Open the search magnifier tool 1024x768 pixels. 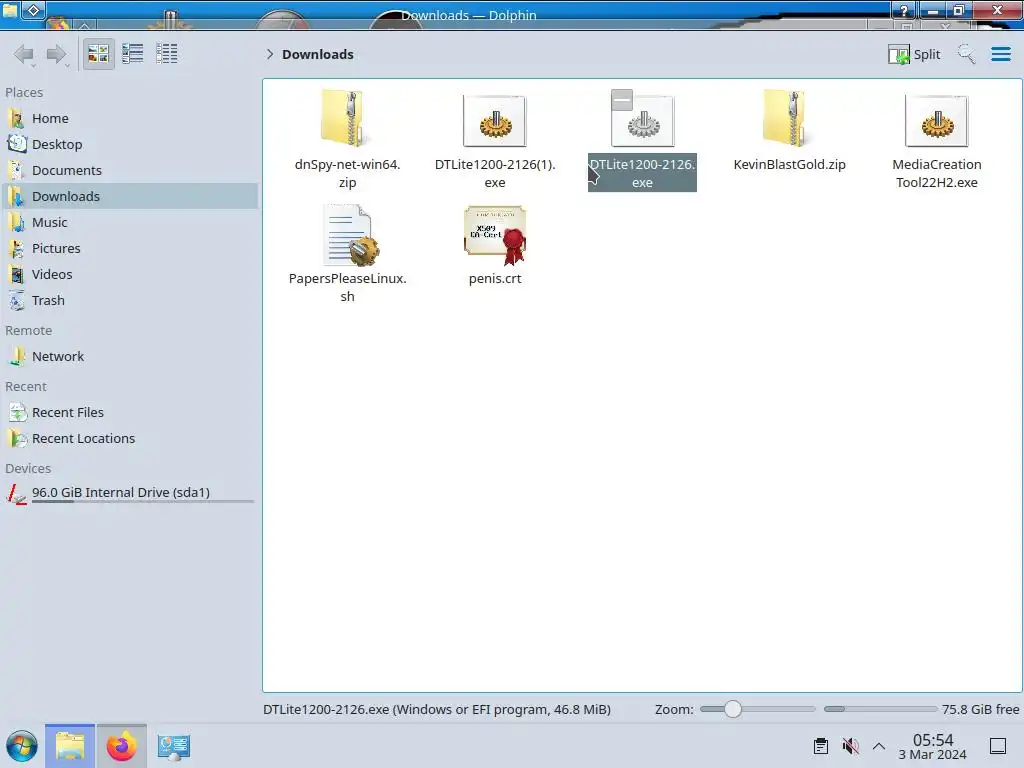click(x=967, y=54)
